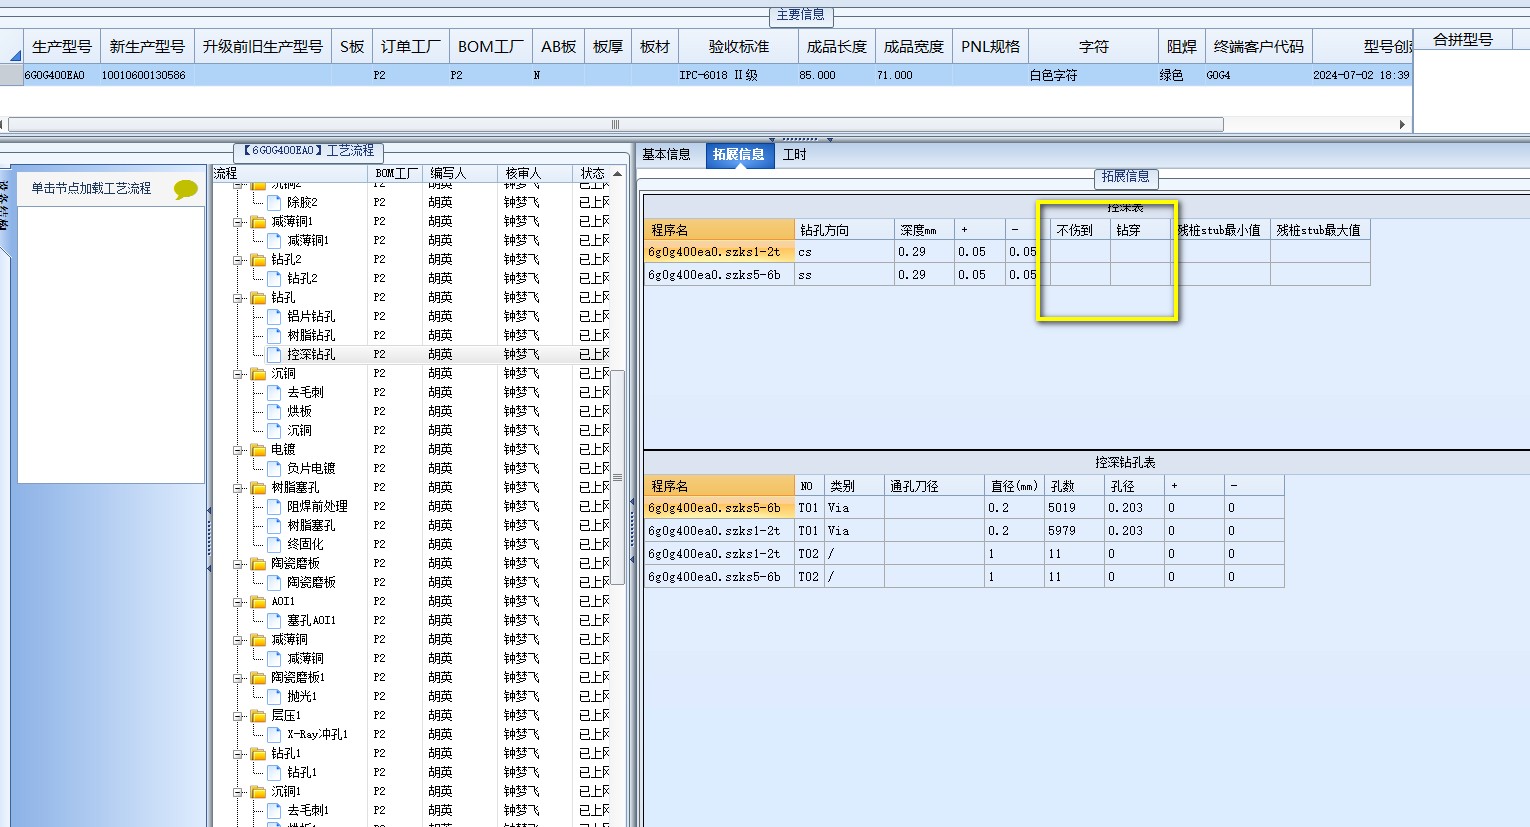
Task: Click the 烘板 document icon
Action: [274, 412]
